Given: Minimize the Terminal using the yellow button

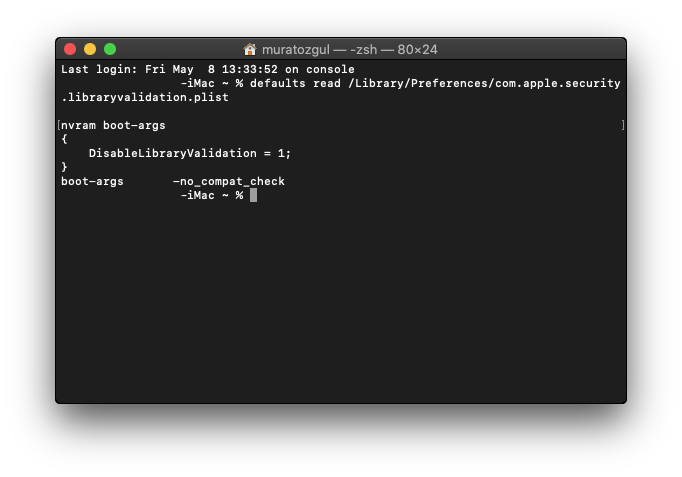Looking at the screenshot, I should click(90, 49).
